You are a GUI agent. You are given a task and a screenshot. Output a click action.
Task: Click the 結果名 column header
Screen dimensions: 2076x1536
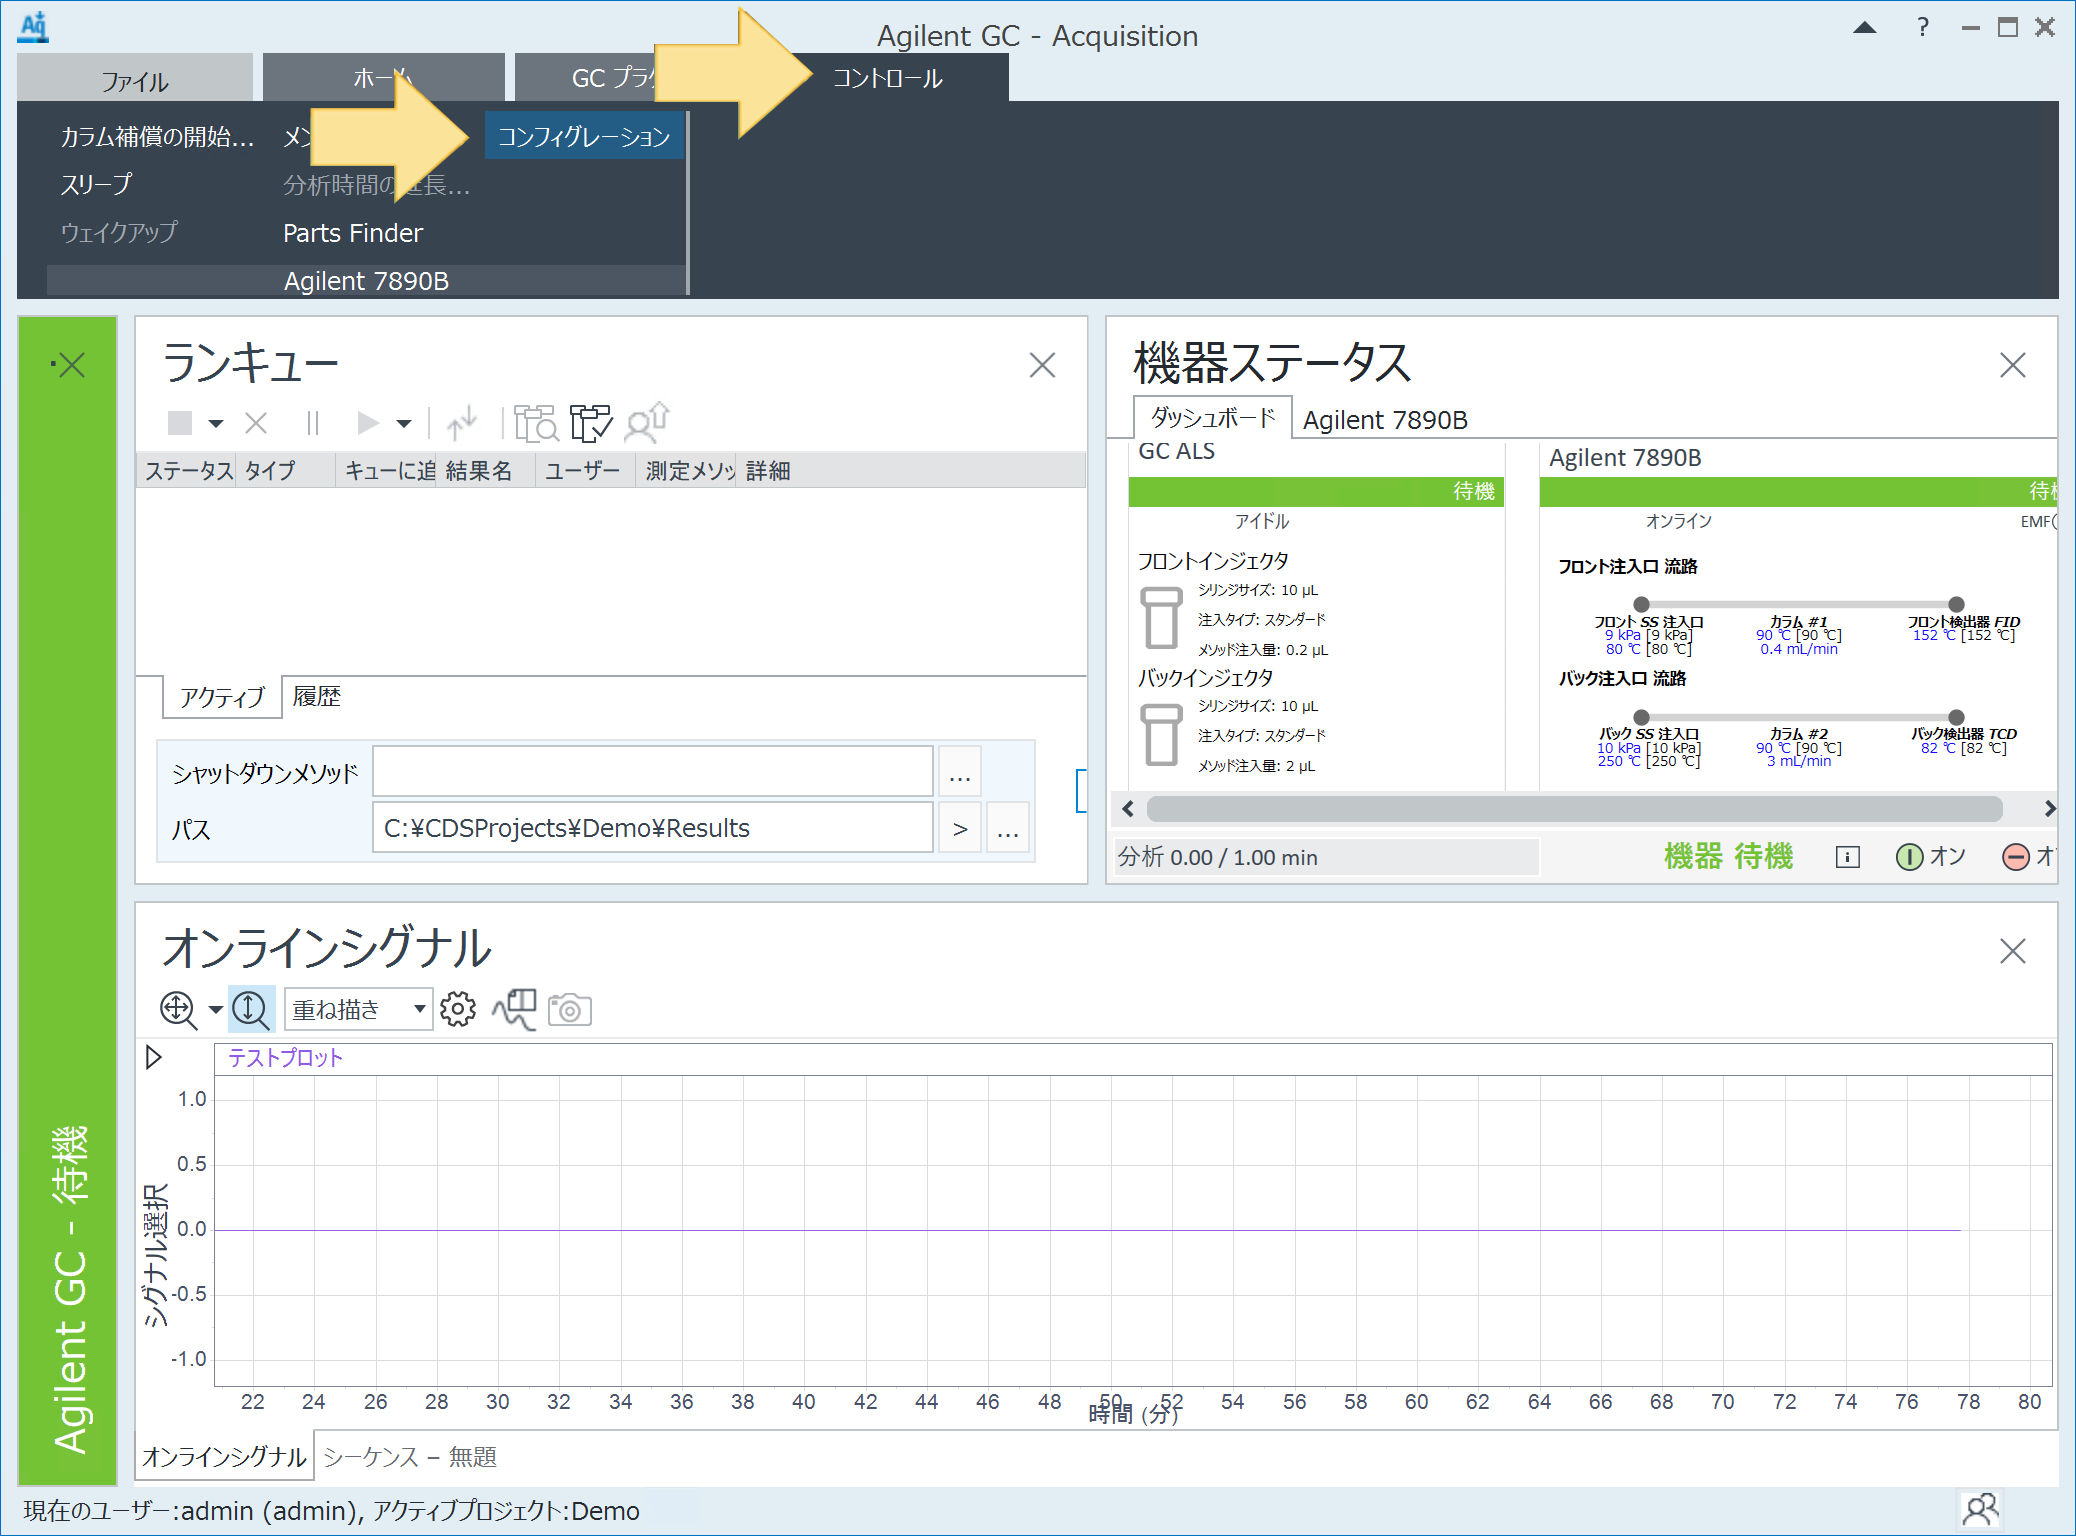click(x=485, y=471)
